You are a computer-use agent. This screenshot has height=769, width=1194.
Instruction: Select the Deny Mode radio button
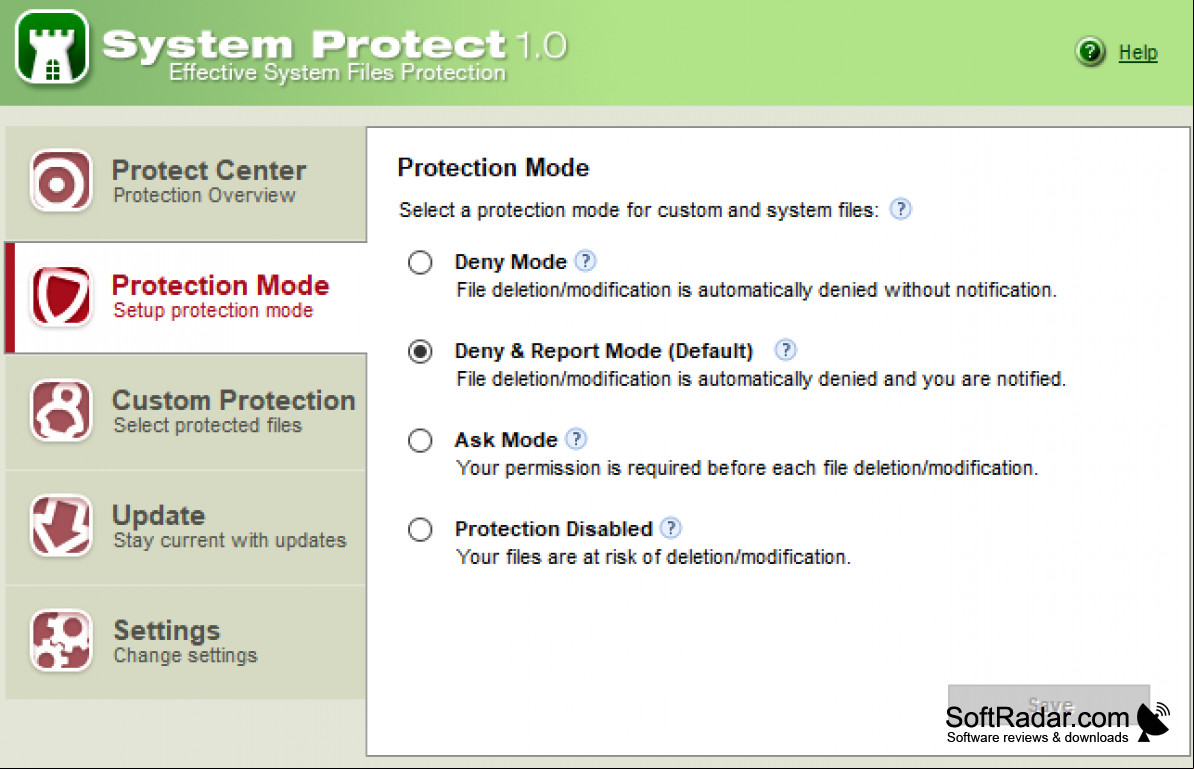click(x=420, y=263)
